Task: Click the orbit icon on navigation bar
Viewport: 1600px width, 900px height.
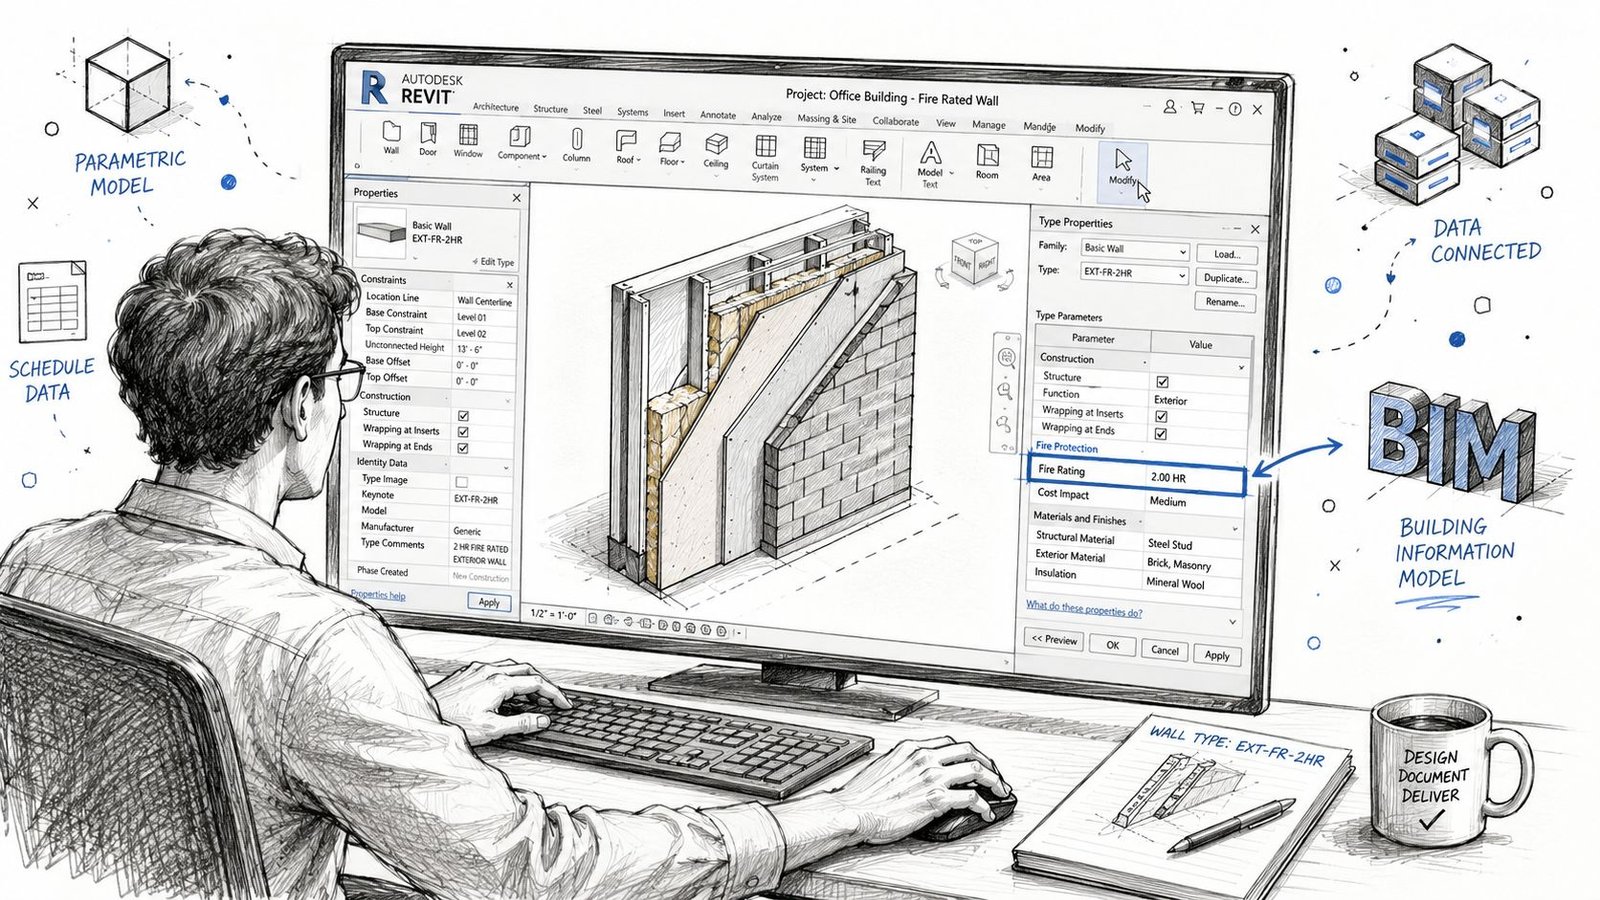Action: tap(1003, 424)
